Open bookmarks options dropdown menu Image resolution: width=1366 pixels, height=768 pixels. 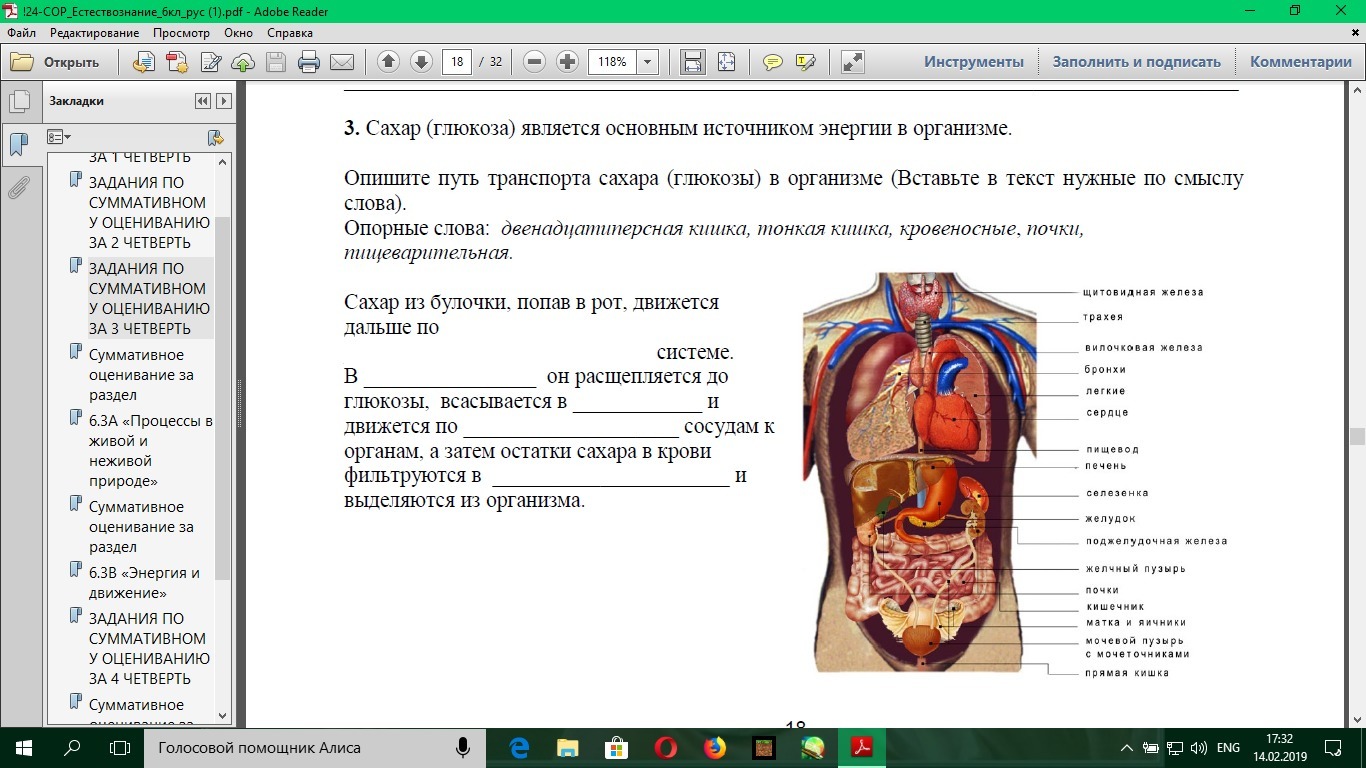[x=60, y=137]
